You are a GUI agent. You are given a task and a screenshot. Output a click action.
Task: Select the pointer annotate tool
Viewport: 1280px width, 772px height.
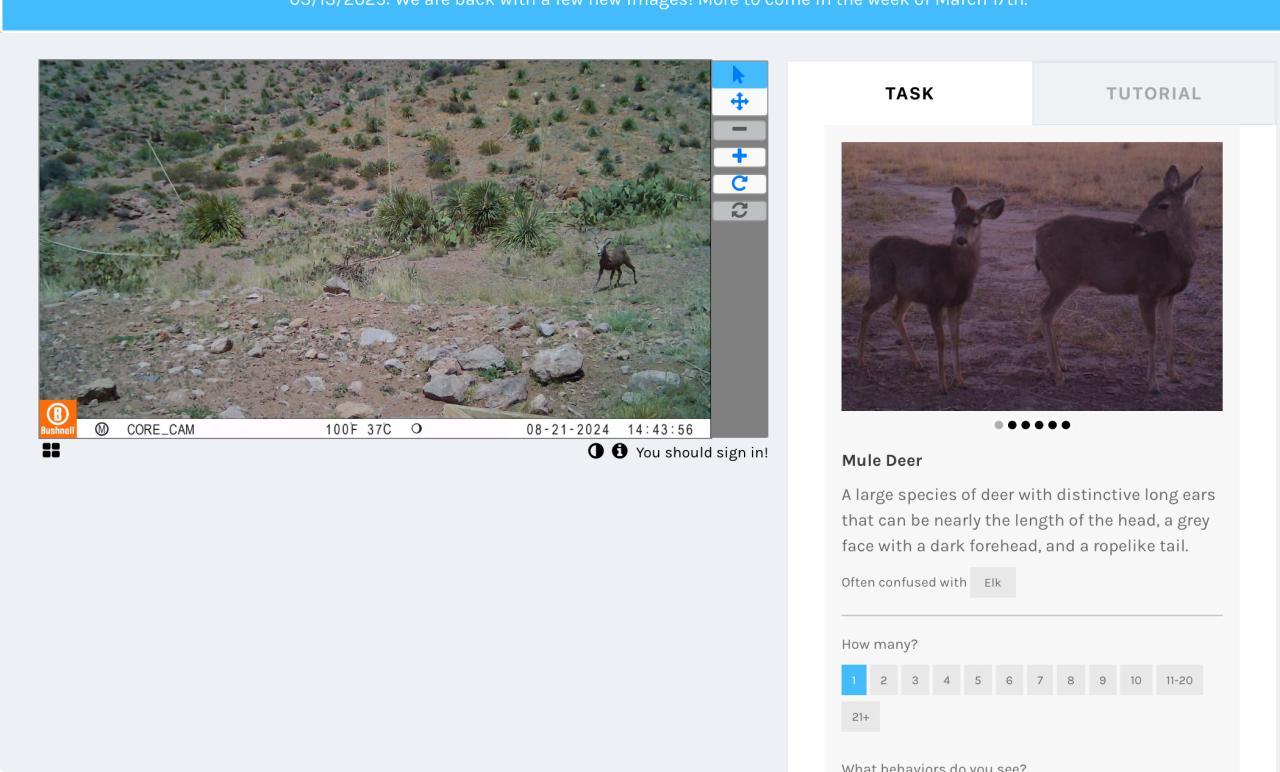[x=739, y=74]
